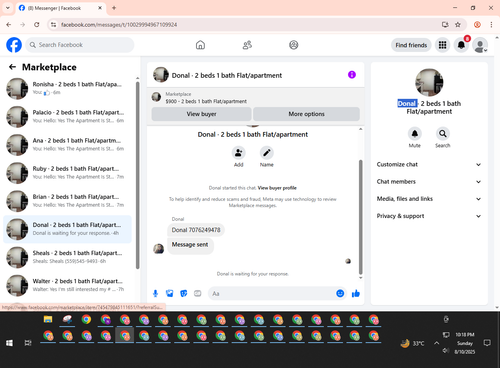
Task: Click the Message sent bubble
Action: tap(190, 246)
